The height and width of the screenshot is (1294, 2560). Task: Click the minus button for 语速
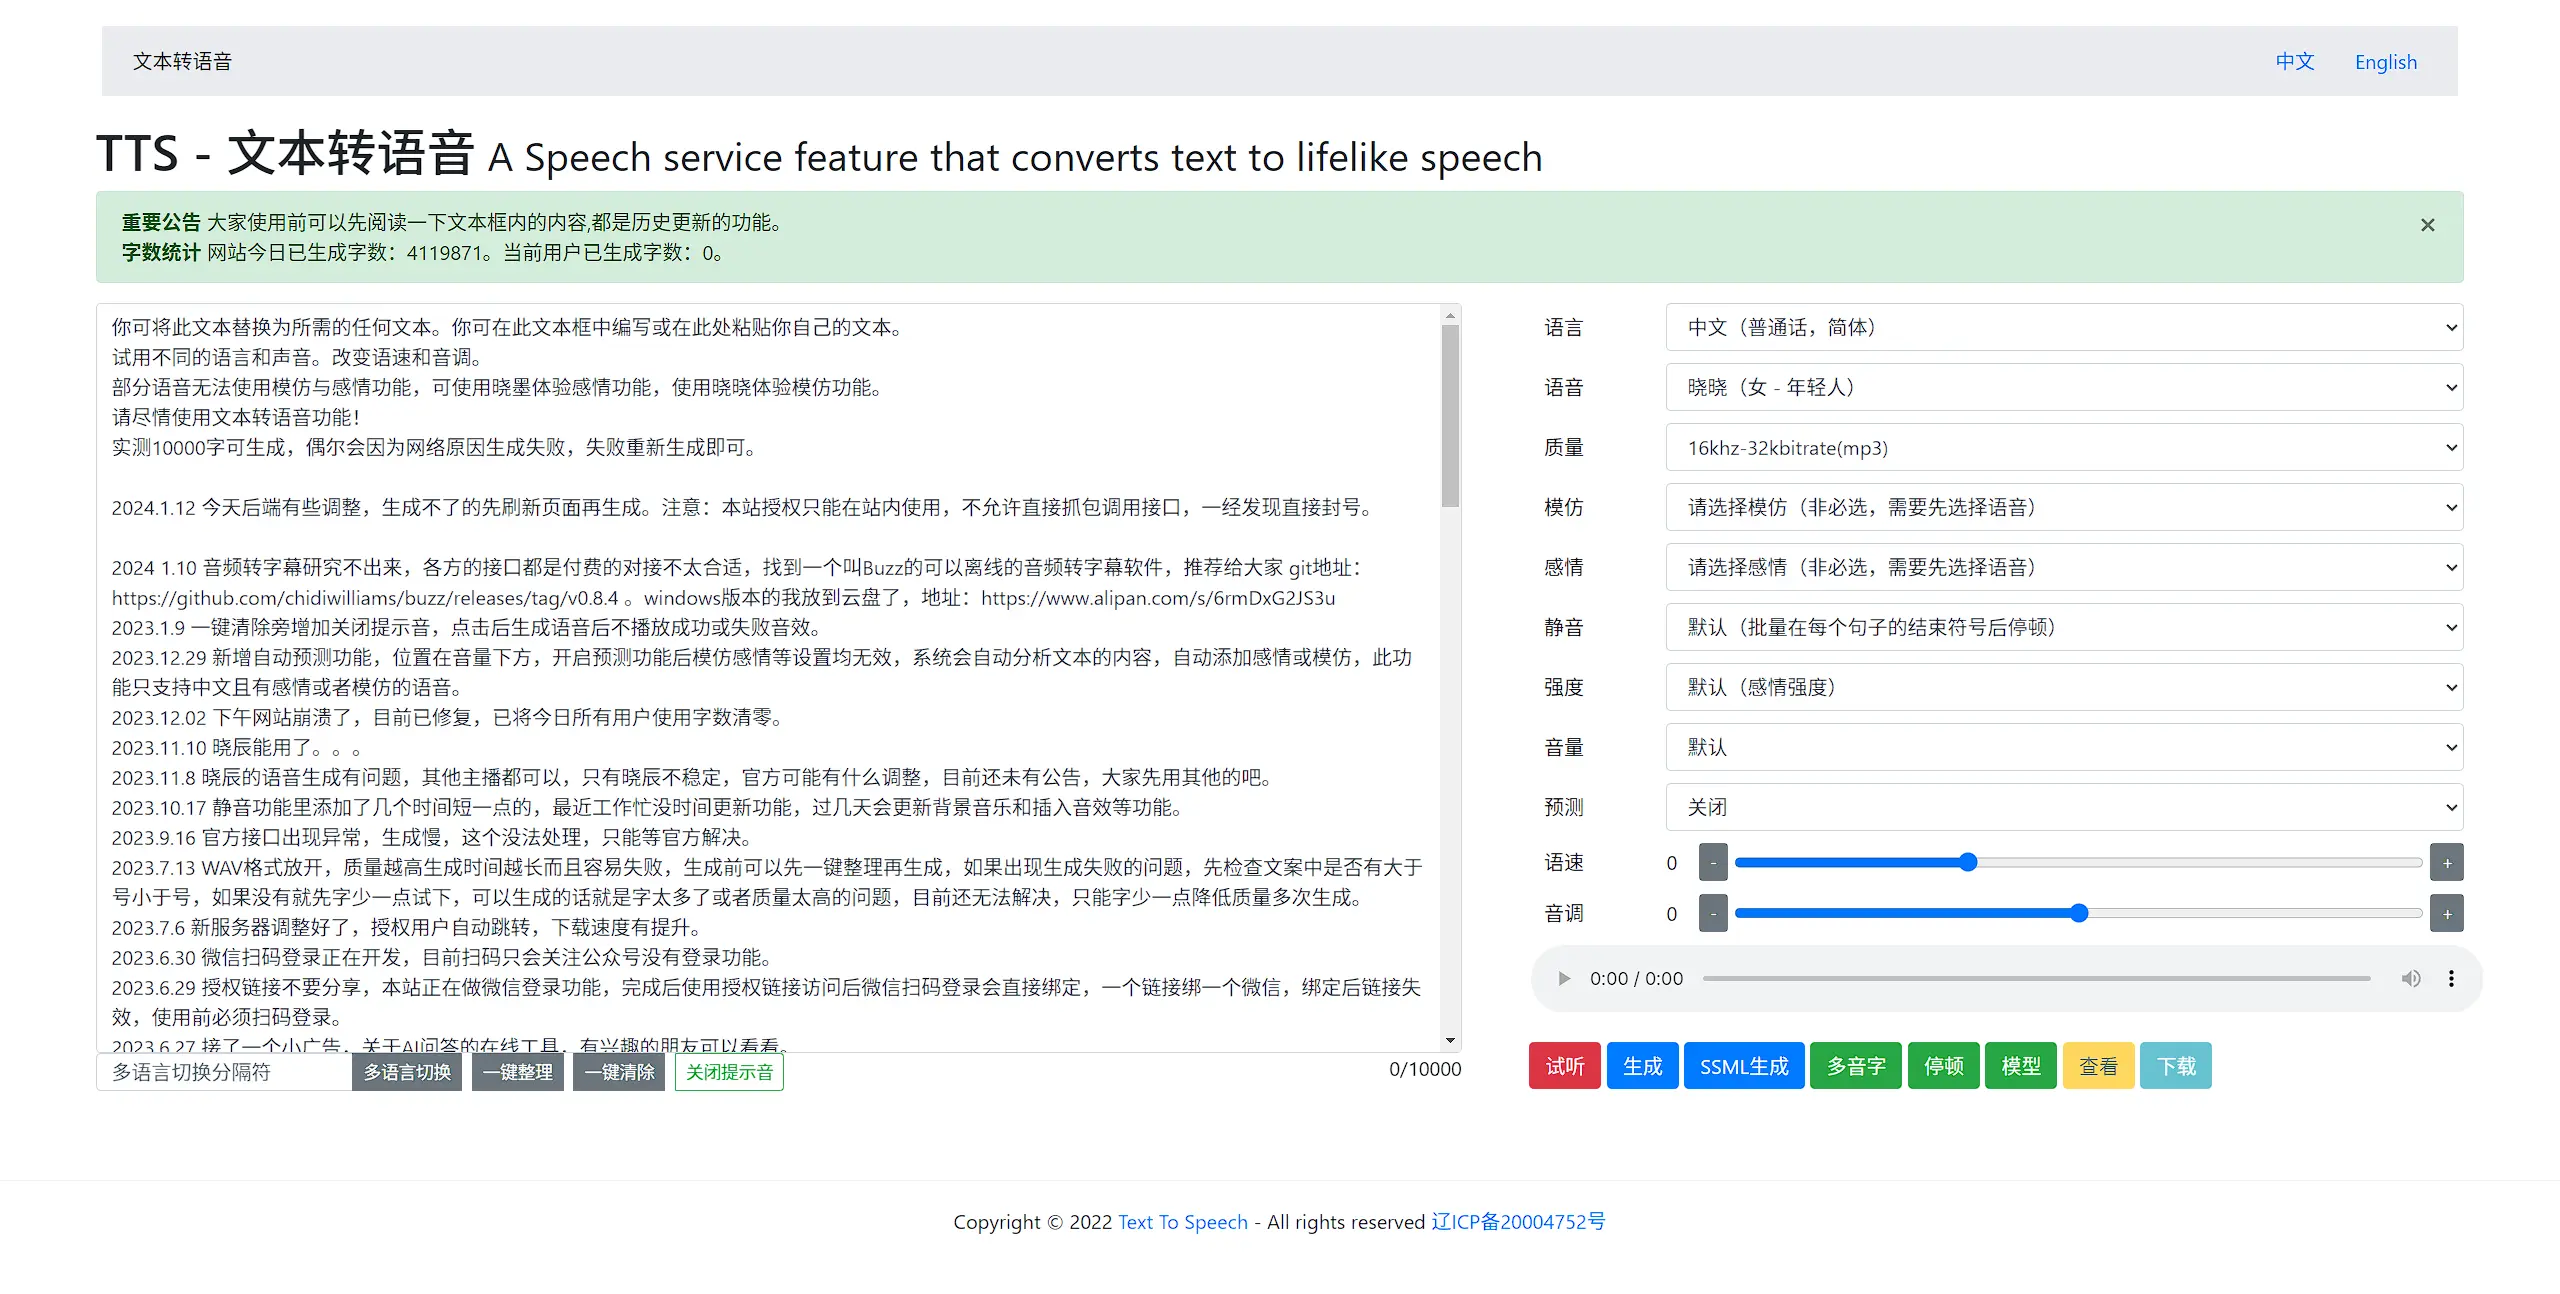pos(1713,862)
